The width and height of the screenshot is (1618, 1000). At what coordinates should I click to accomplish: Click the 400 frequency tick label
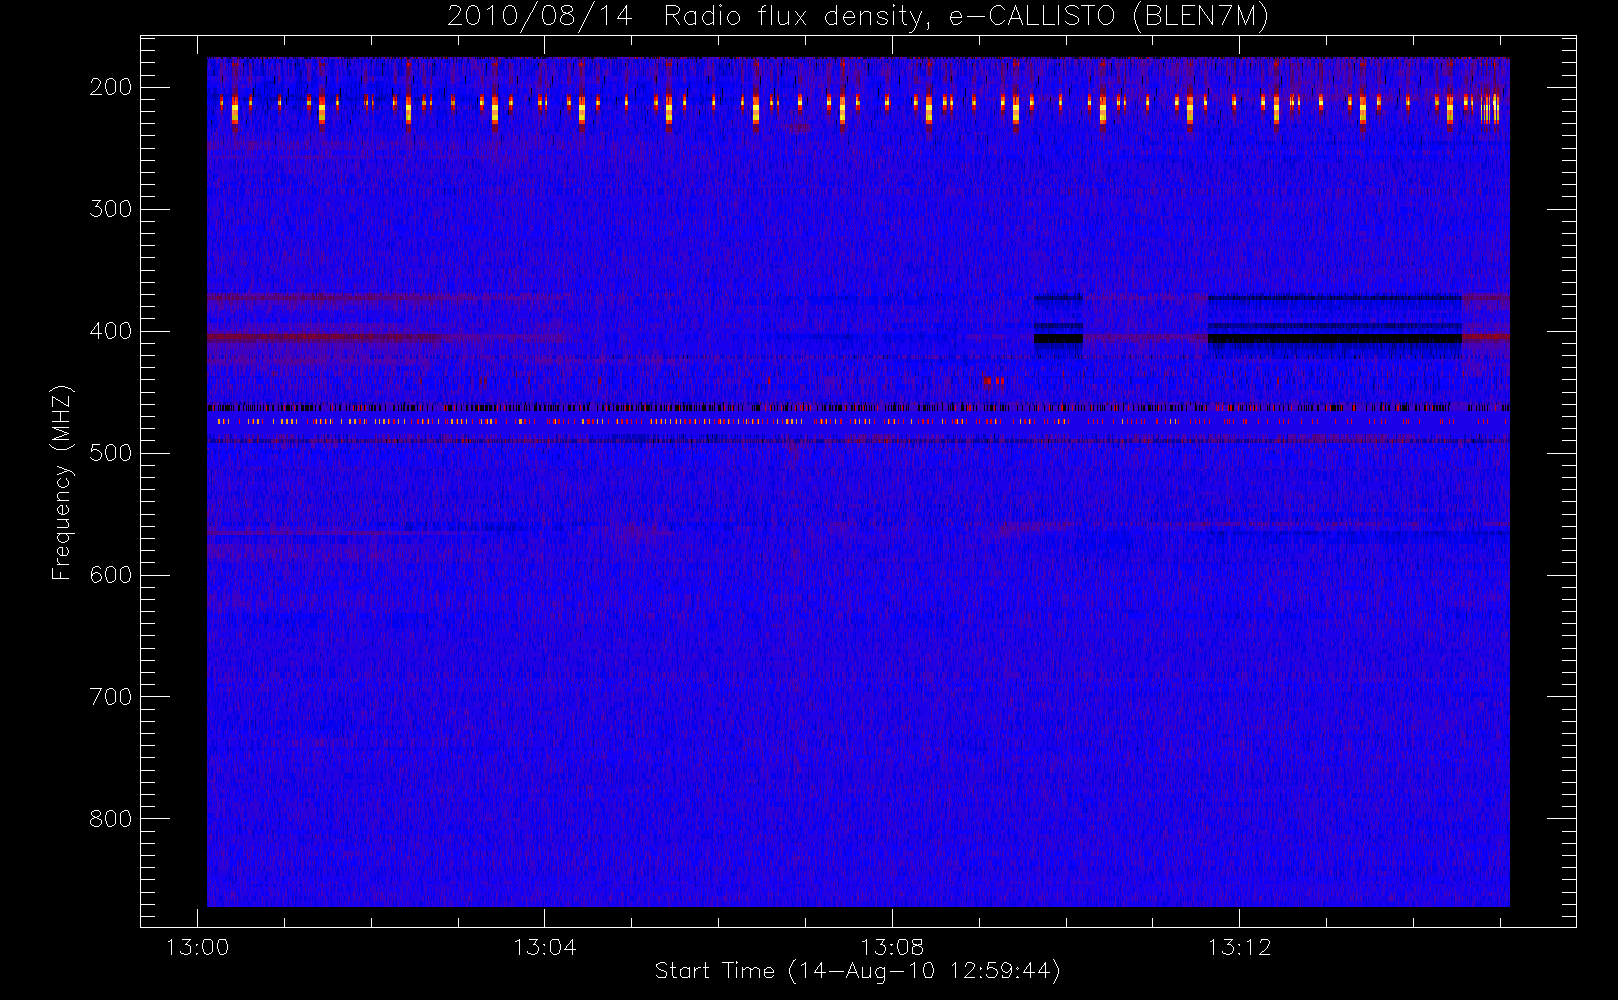[111, 331]
